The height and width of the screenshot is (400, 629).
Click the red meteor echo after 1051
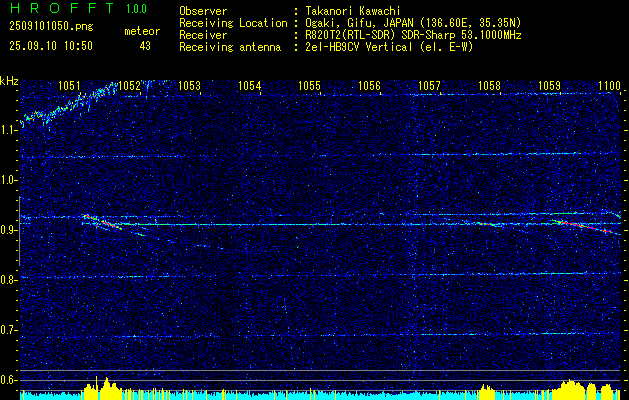pos(103,222)
